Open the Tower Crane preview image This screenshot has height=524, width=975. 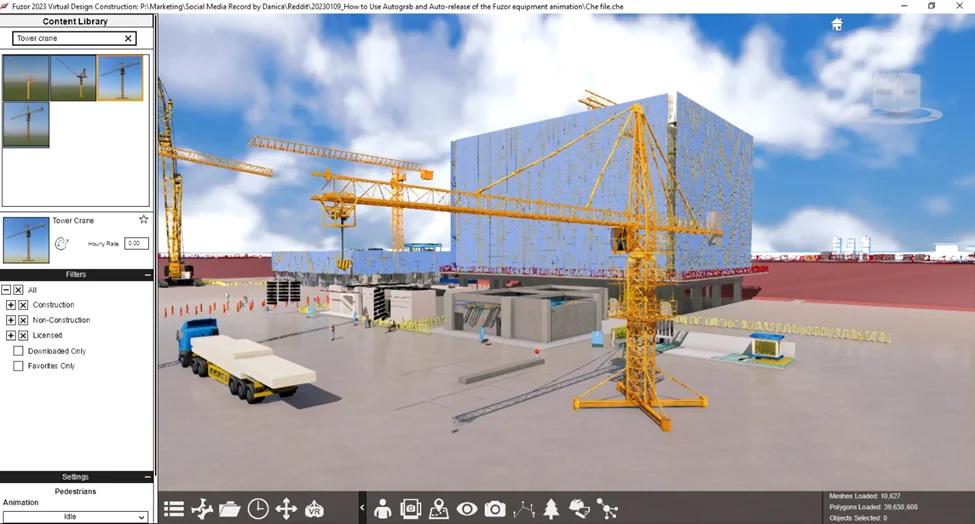coord(26,240)
